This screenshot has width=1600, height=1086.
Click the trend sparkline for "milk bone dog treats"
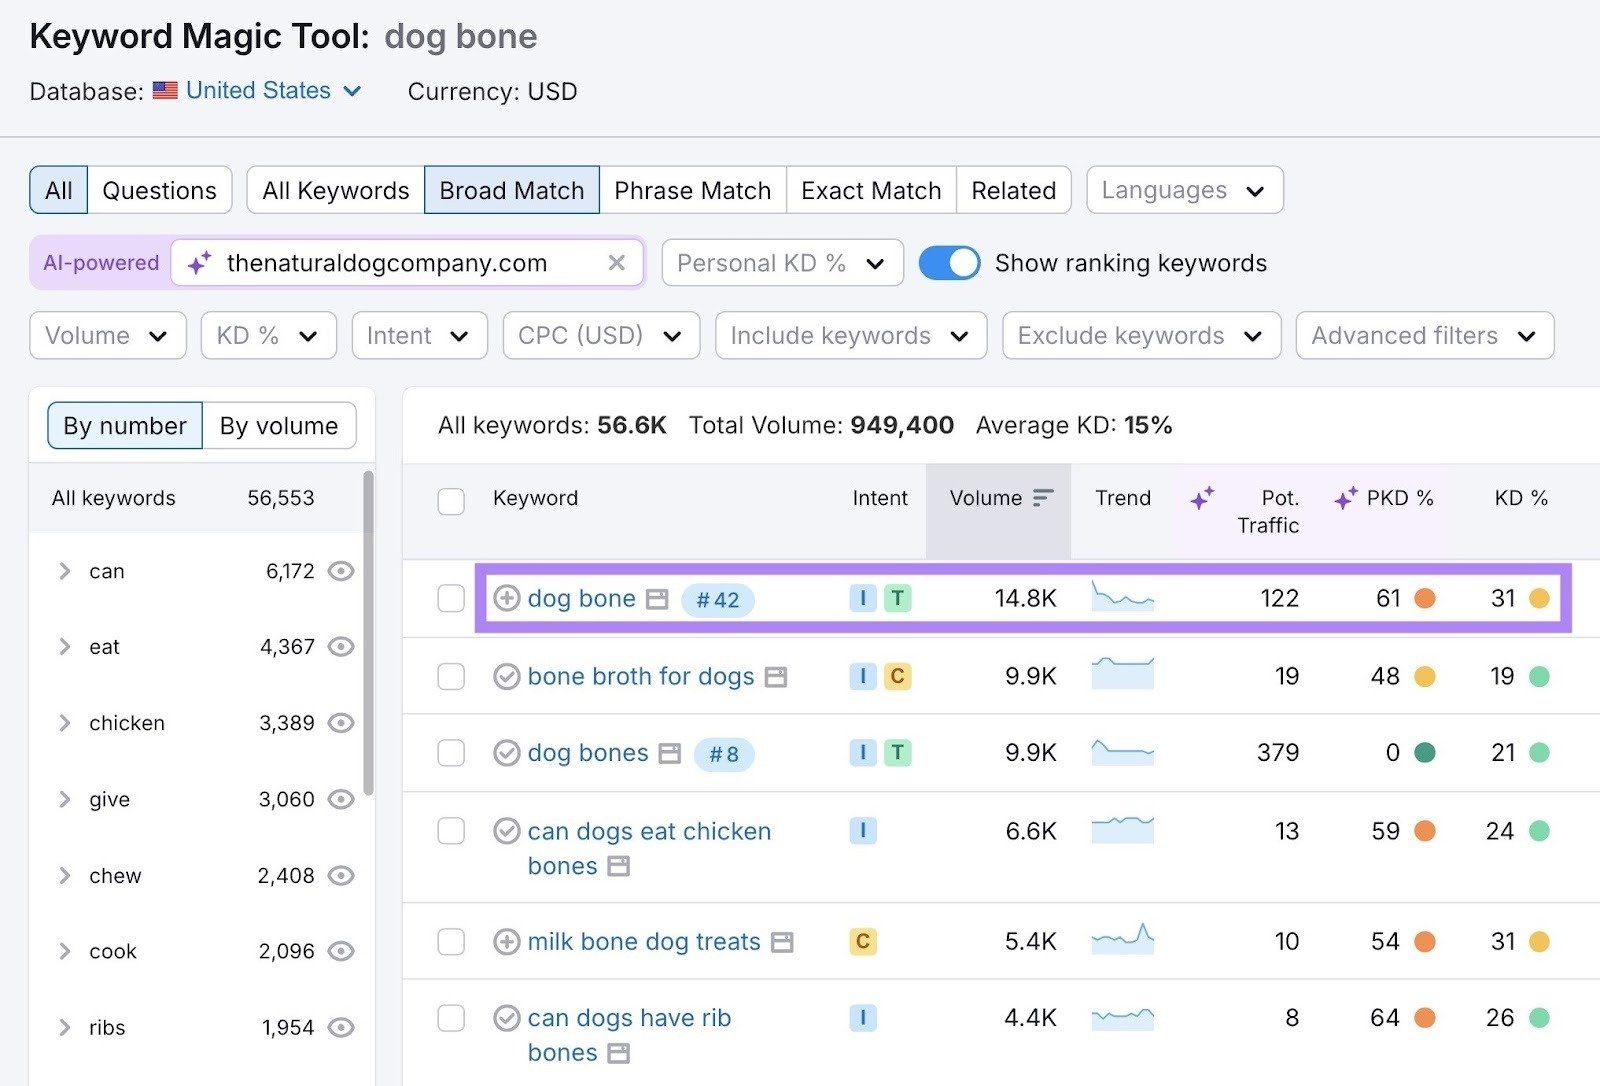tap(1122, 941)
